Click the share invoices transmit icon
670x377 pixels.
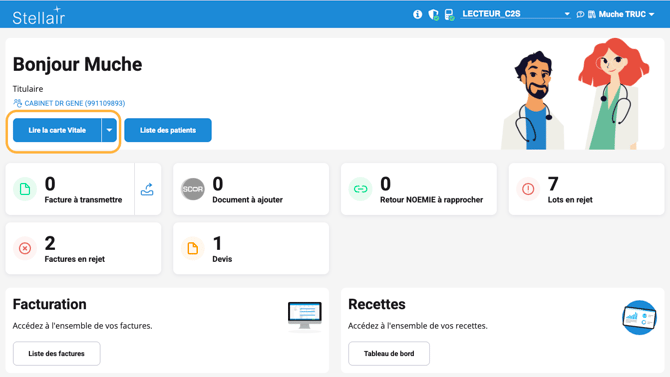point(147,189)
